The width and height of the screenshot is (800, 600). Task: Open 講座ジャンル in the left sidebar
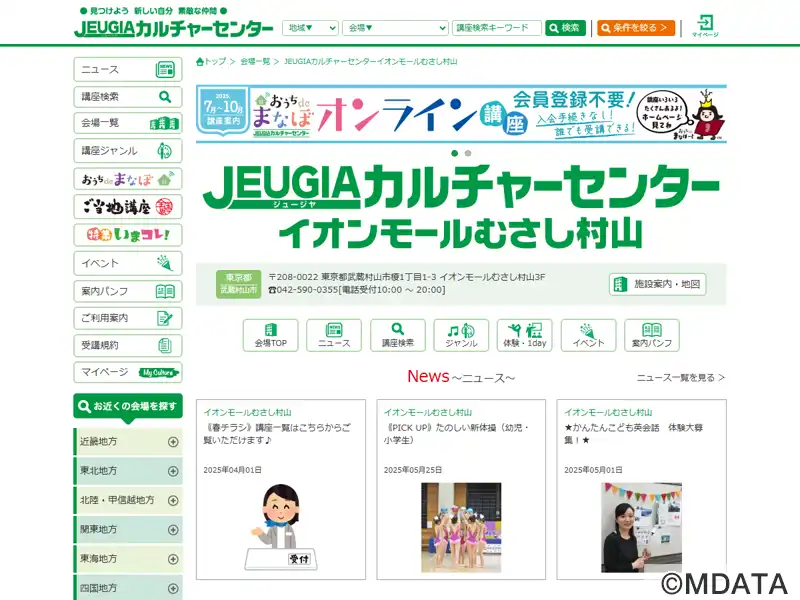tap(128, 151)
